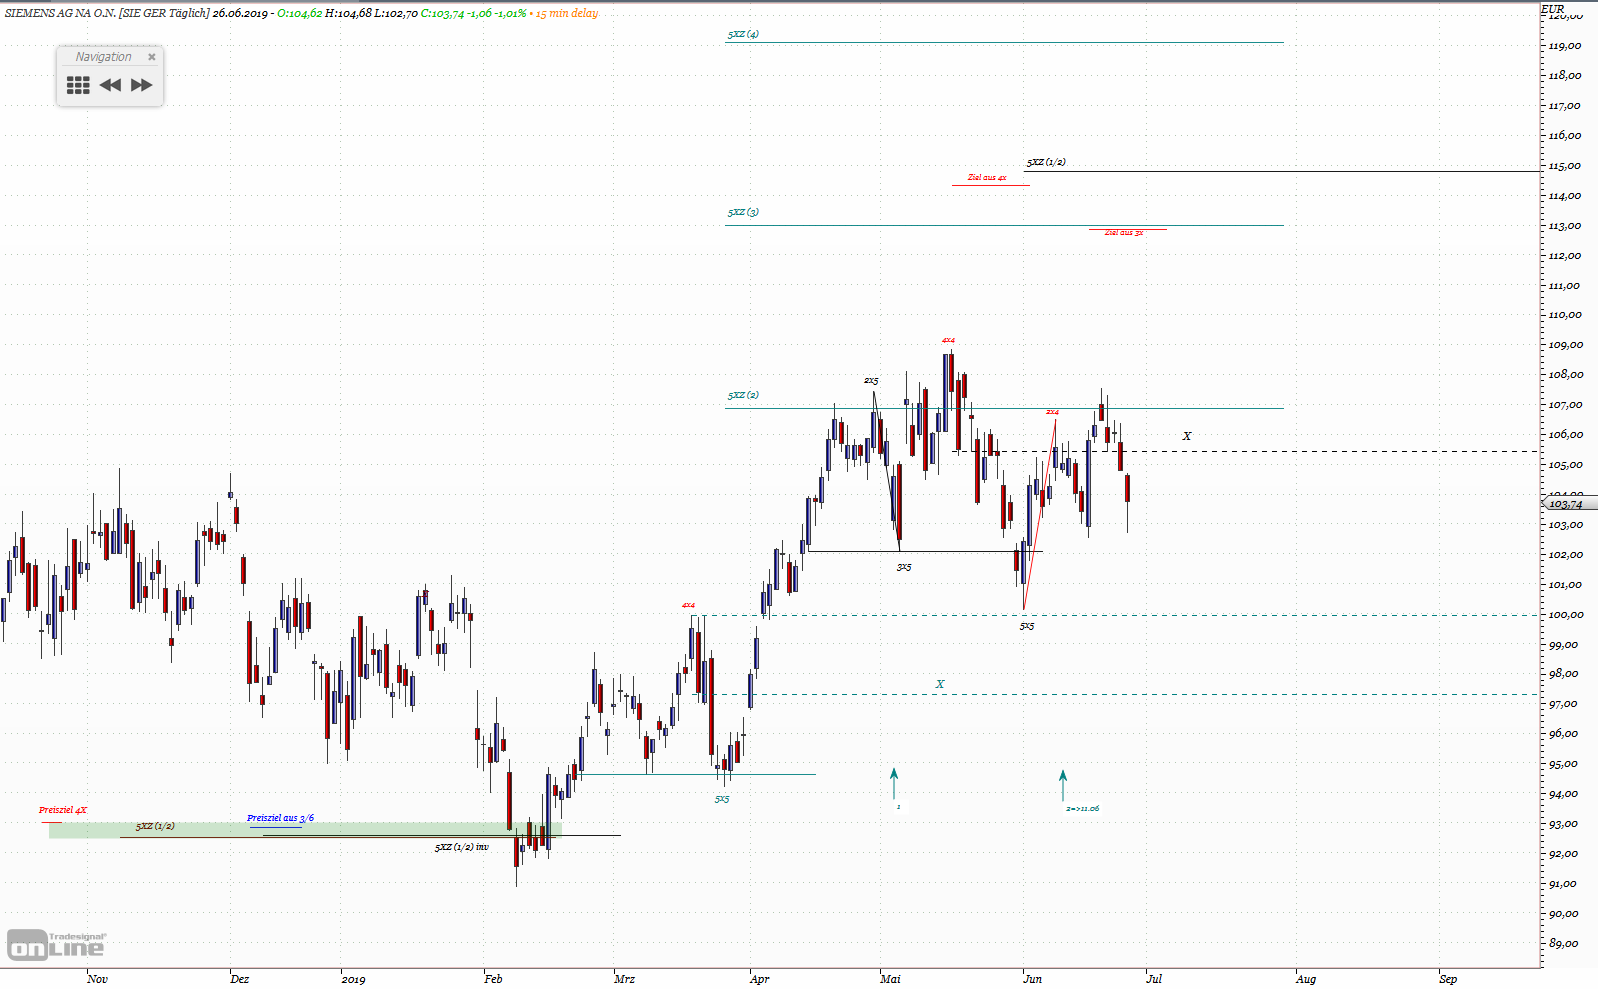Select the chart title SIEMENS AG NA O.N.
The image size is (1598, 989).
pos(60,13)
